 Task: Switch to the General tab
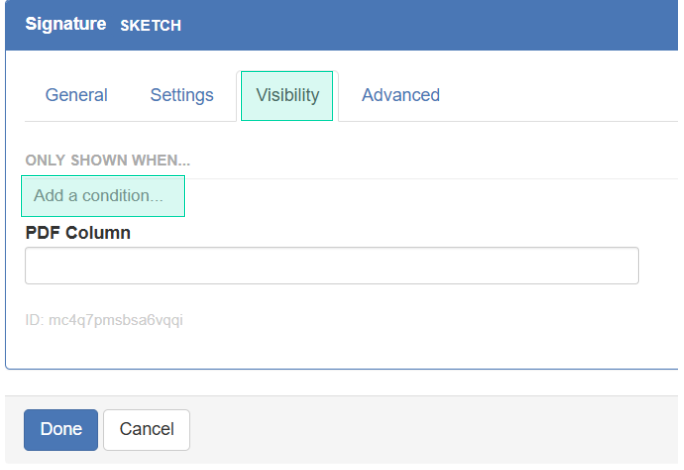76,95
